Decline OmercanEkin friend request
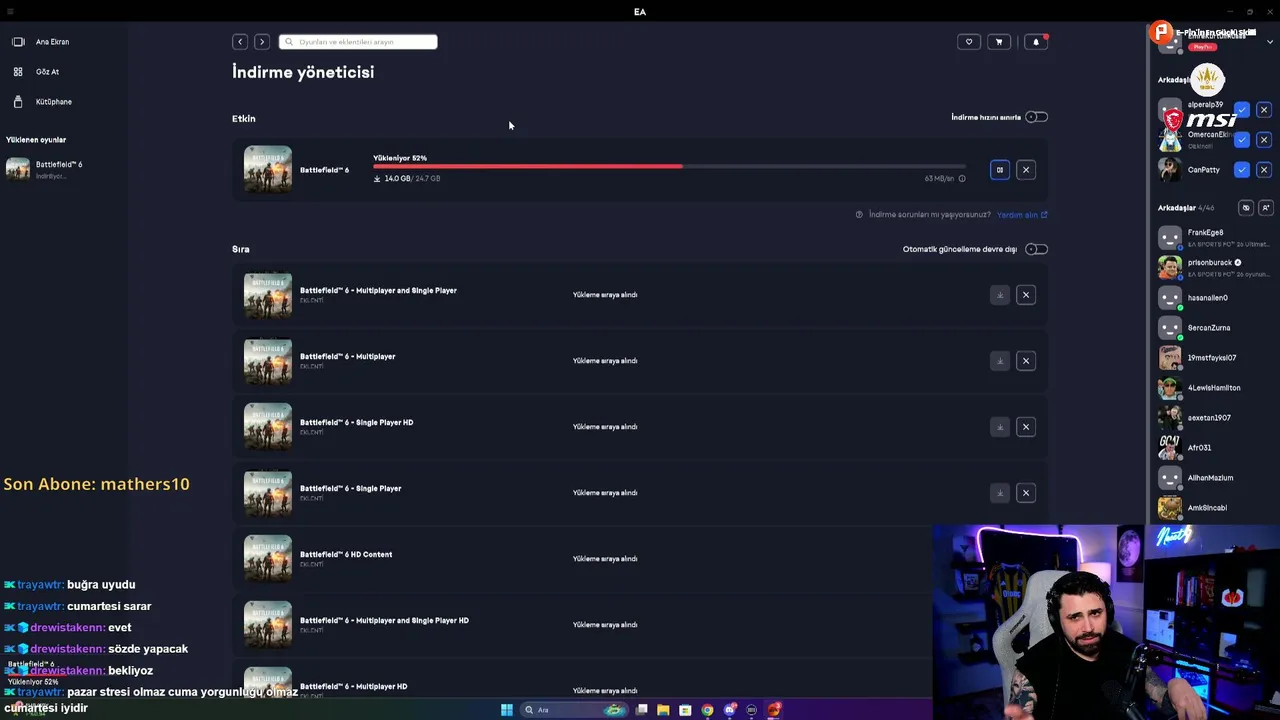Viewport: 1280px width, 720px height. 1264,140
